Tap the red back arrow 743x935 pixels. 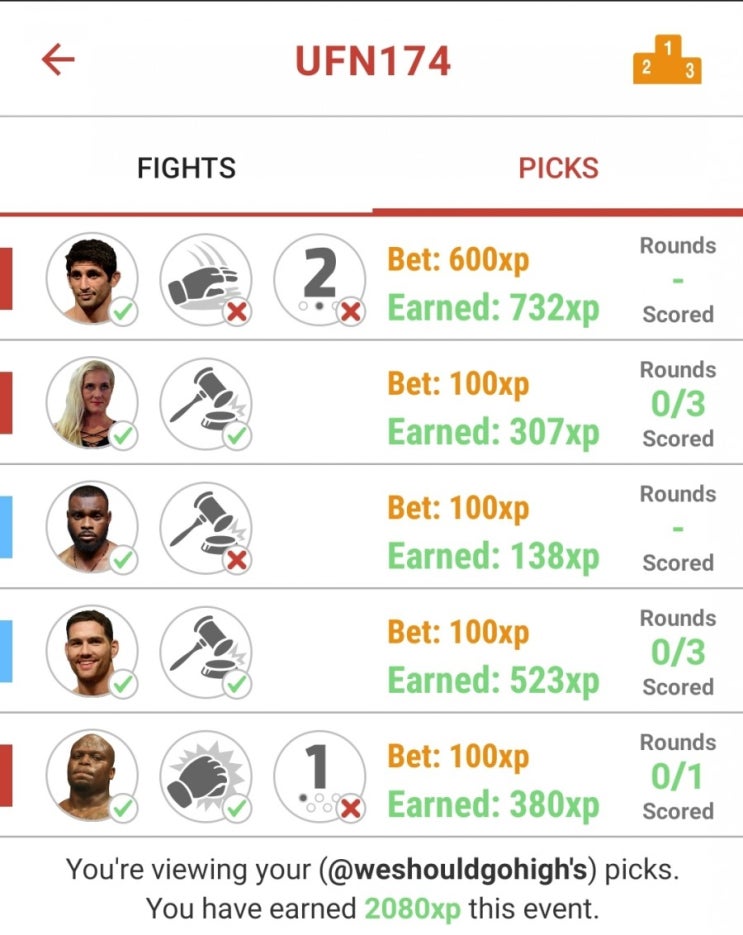[x=58, y=59]
